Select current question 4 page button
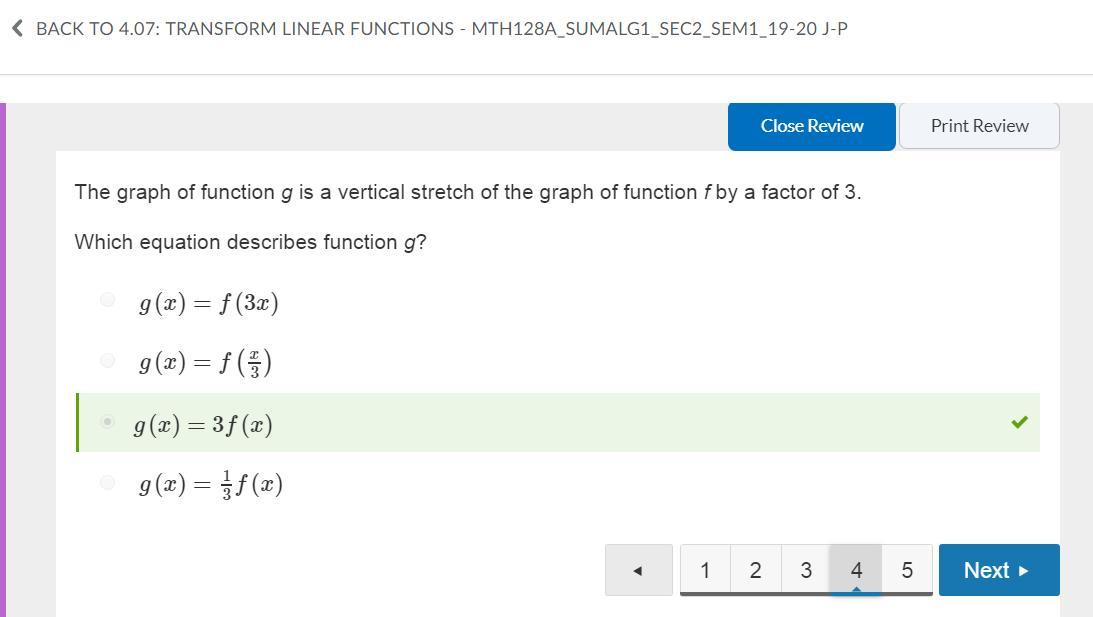 [856, 570]
